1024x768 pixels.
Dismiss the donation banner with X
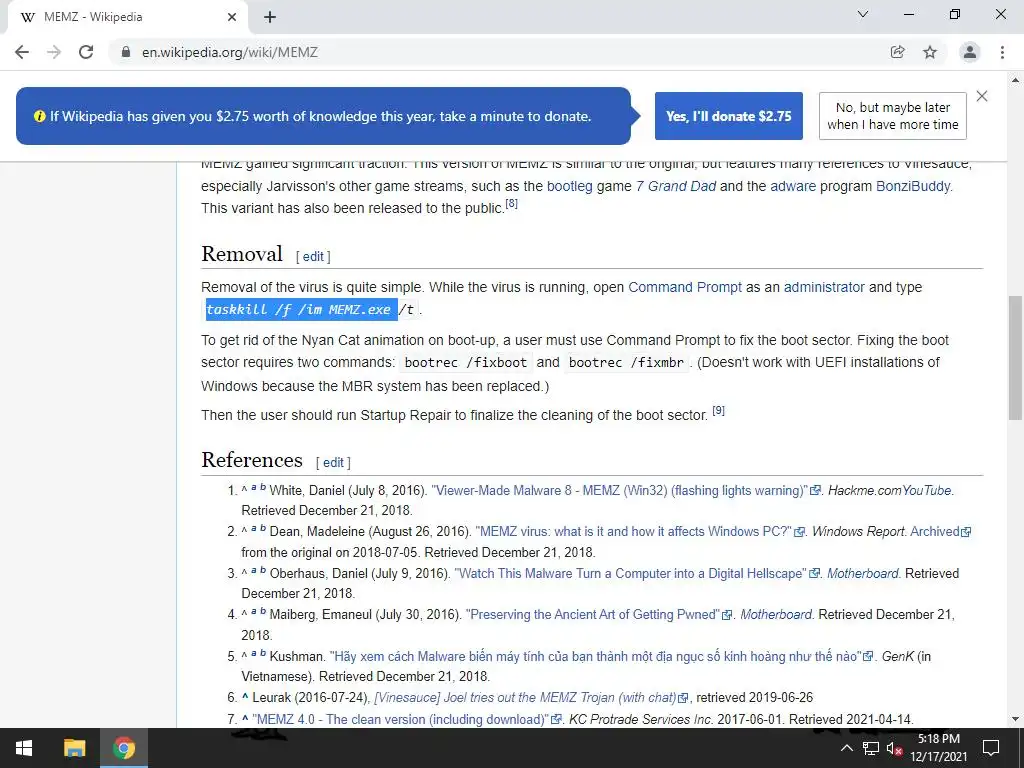pos(982,96)
